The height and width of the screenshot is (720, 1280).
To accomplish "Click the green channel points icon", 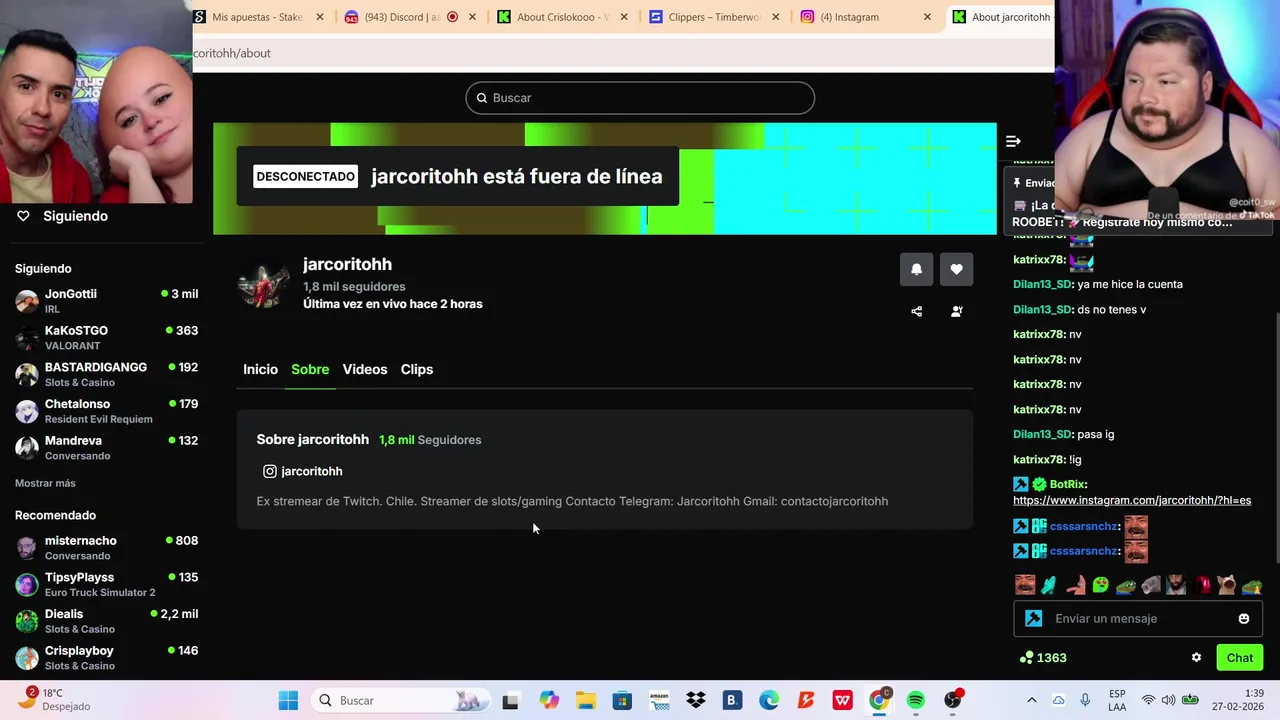I will click(x=1026, y=658).
